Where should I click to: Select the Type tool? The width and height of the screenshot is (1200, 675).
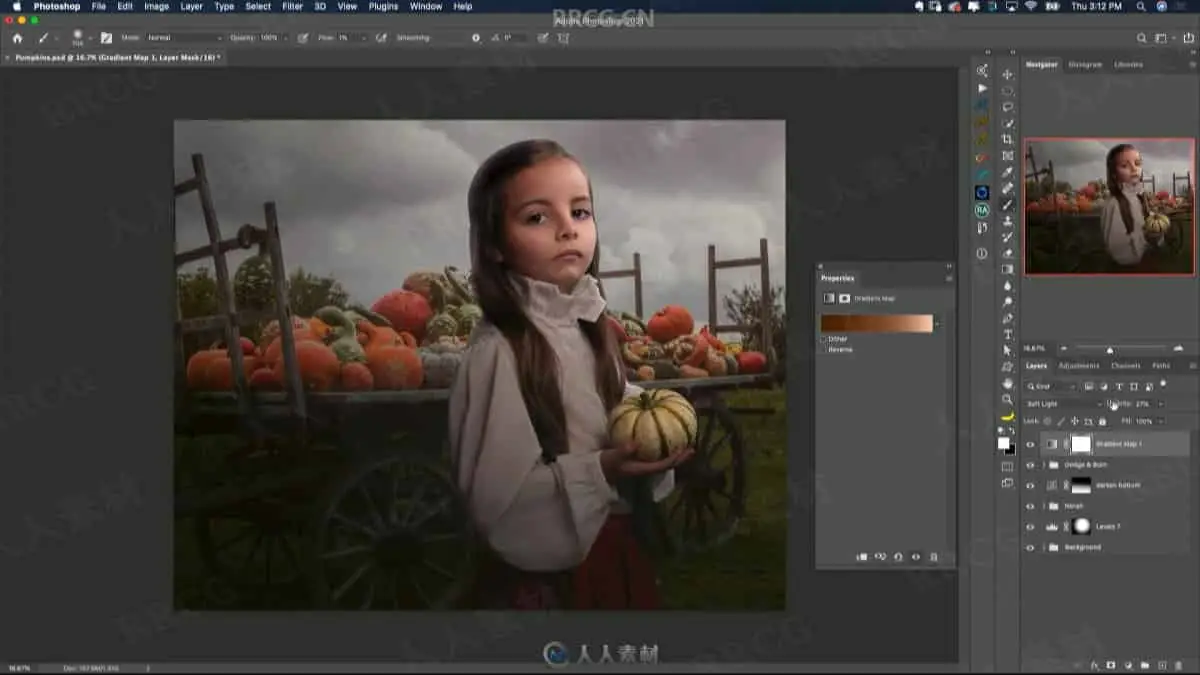1007,334
